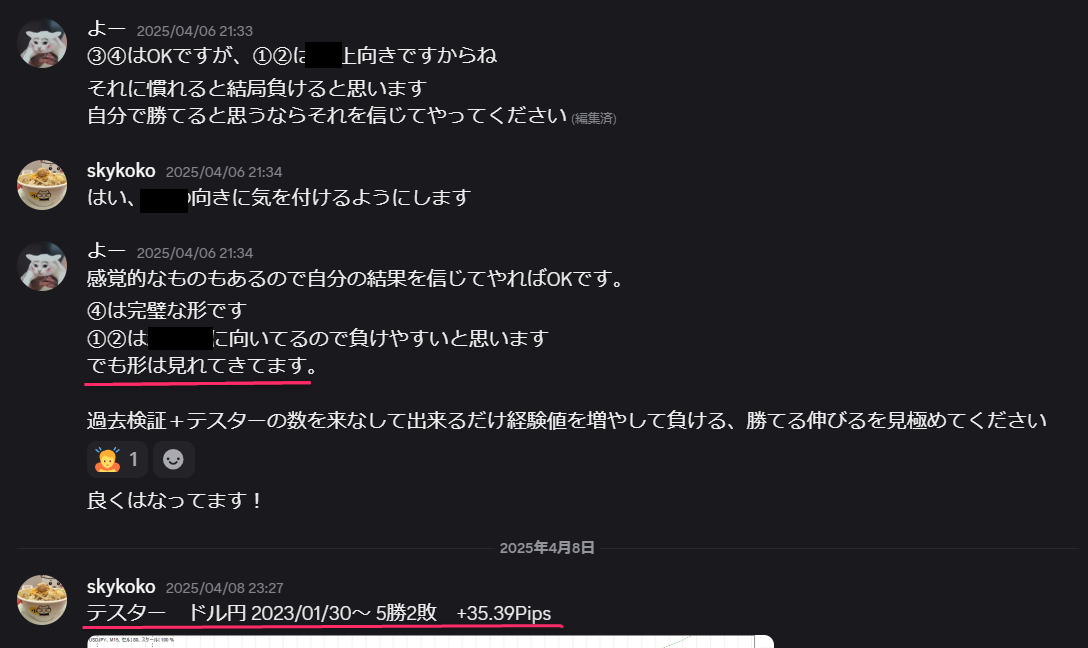Open よー's cat avatar at 21:34 message

tap(42, 266)
